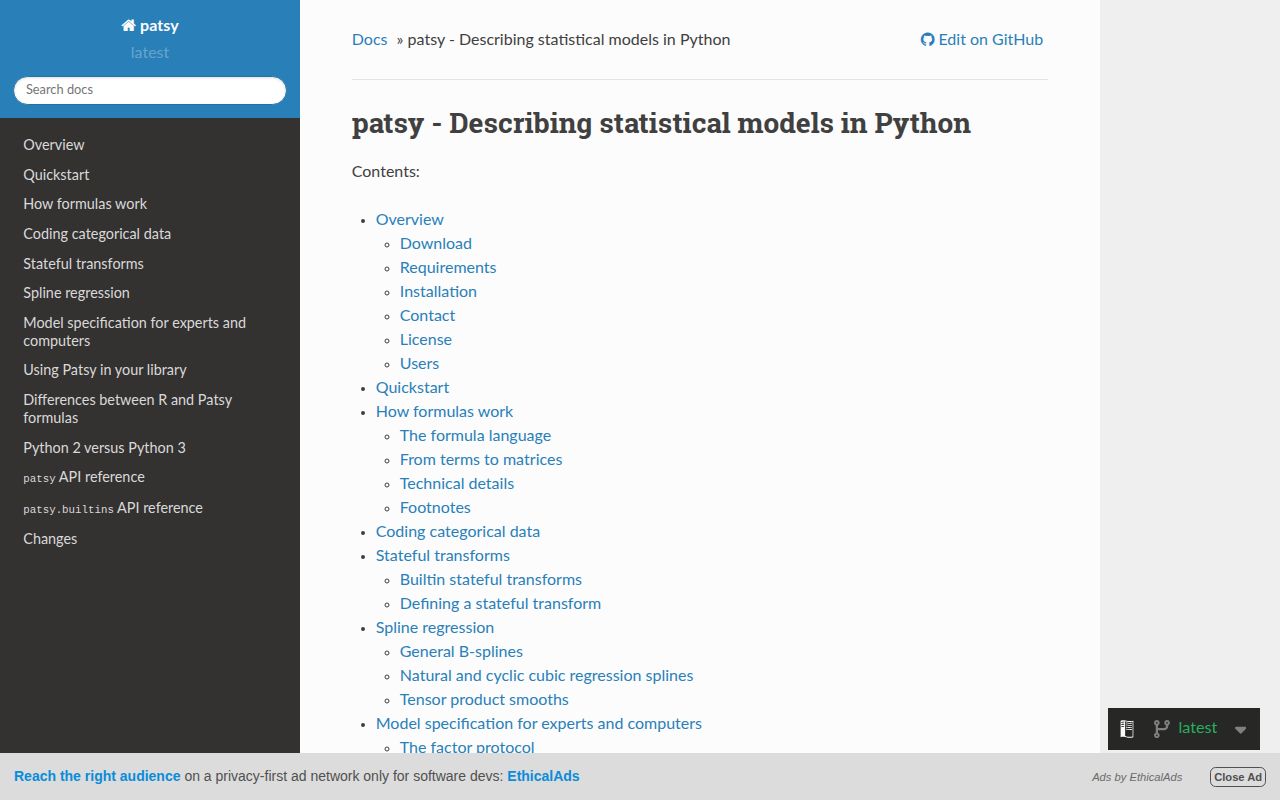Open Differences between R and Patsy formulas

point(150,409)
